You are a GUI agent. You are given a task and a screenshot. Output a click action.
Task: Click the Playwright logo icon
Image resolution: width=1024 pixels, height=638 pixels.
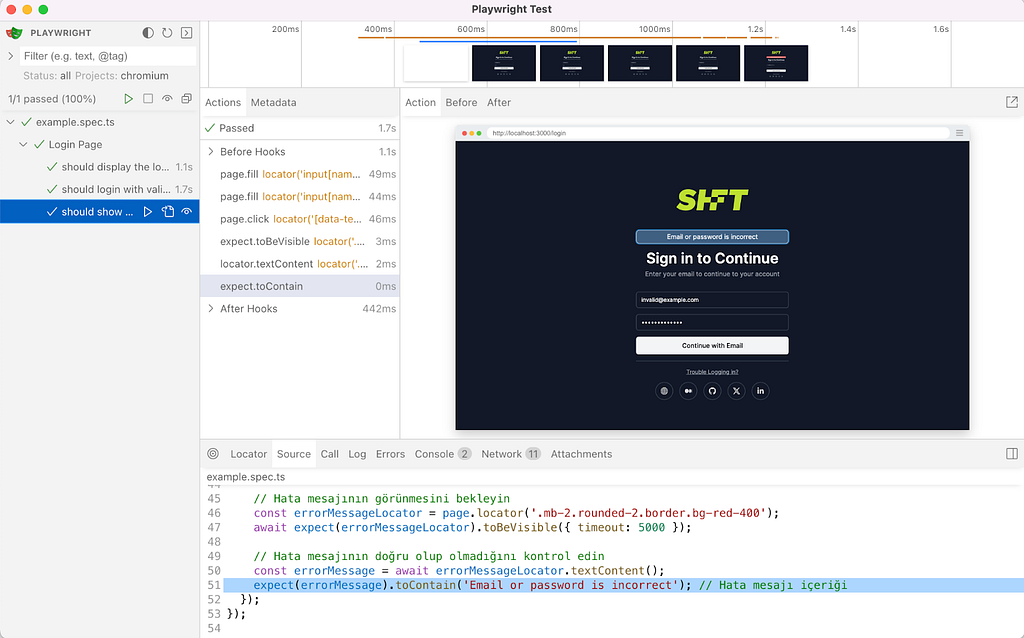pyautogui.click(x=14, y=33)
